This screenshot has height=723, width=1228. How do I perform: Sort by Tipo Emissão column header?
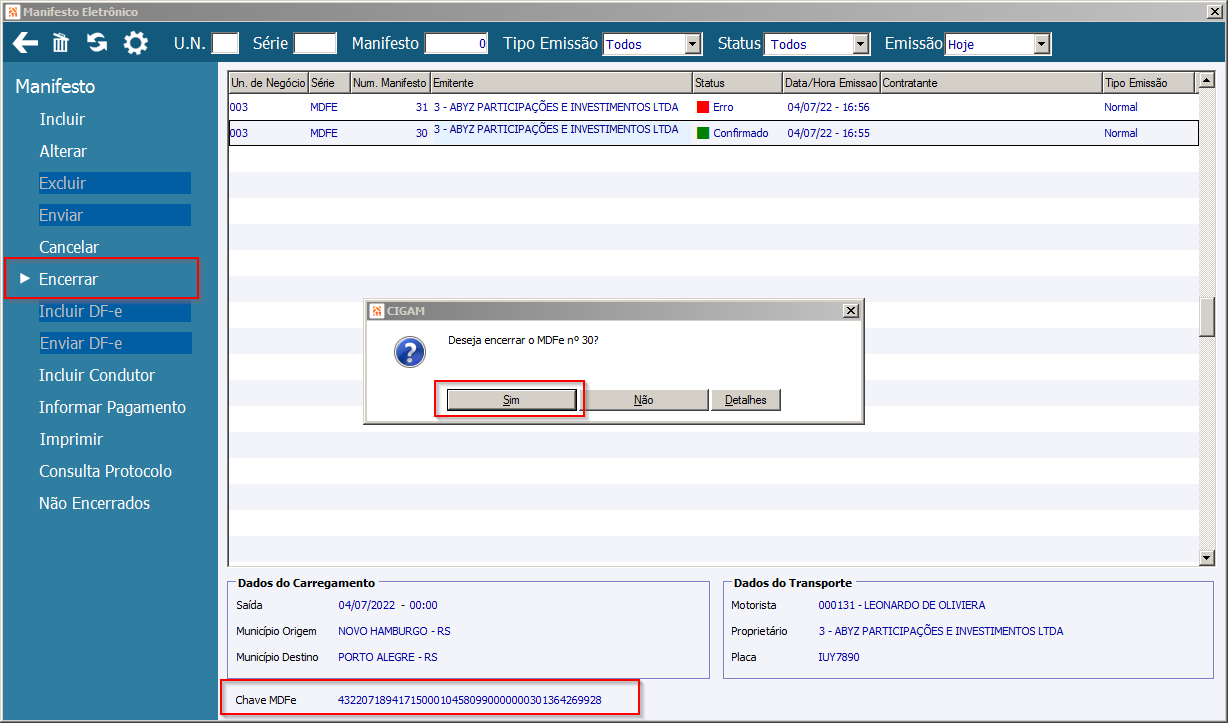click(x=1149, y=83)
